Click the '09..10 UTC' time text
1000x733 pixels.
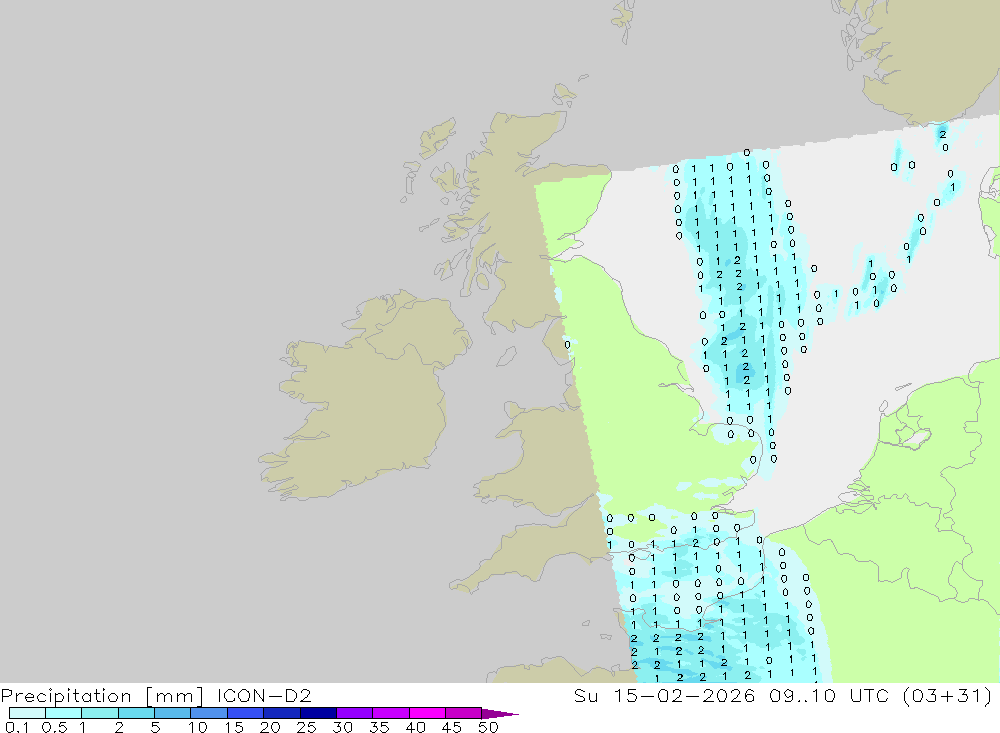[x=830, y=695]
